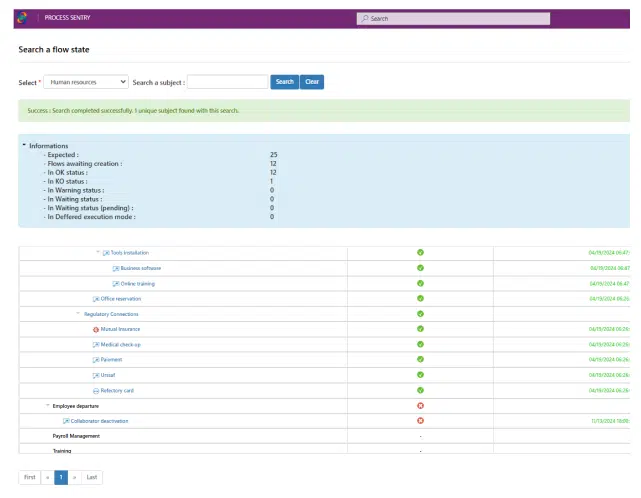This screenshot has width=641, height=498.
Task: Collapse the Employee departure node
Action: click(47, 406)
